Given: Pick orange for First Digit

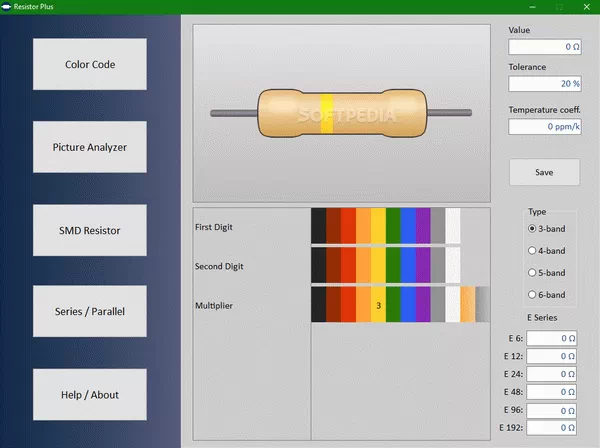Looking at the screenshot, I should tap(363, 226).
